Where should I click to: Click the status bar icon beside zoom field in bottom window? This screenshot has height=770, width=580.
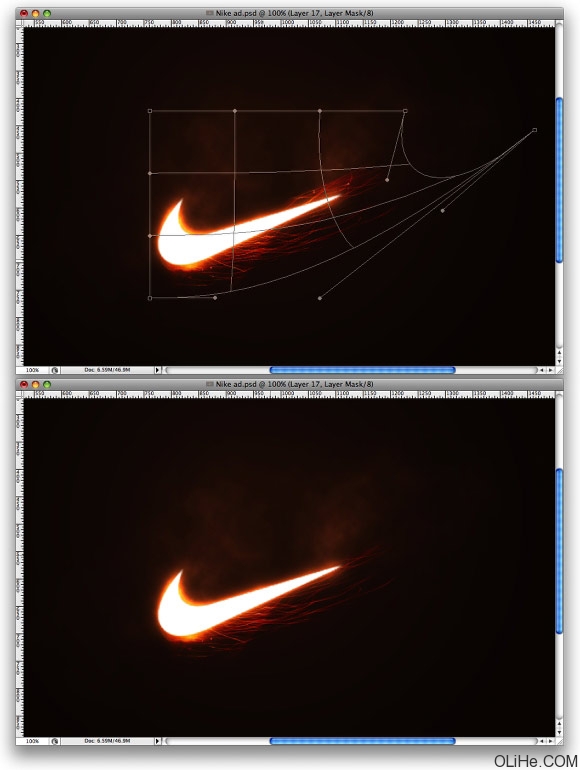click(55, 741)
